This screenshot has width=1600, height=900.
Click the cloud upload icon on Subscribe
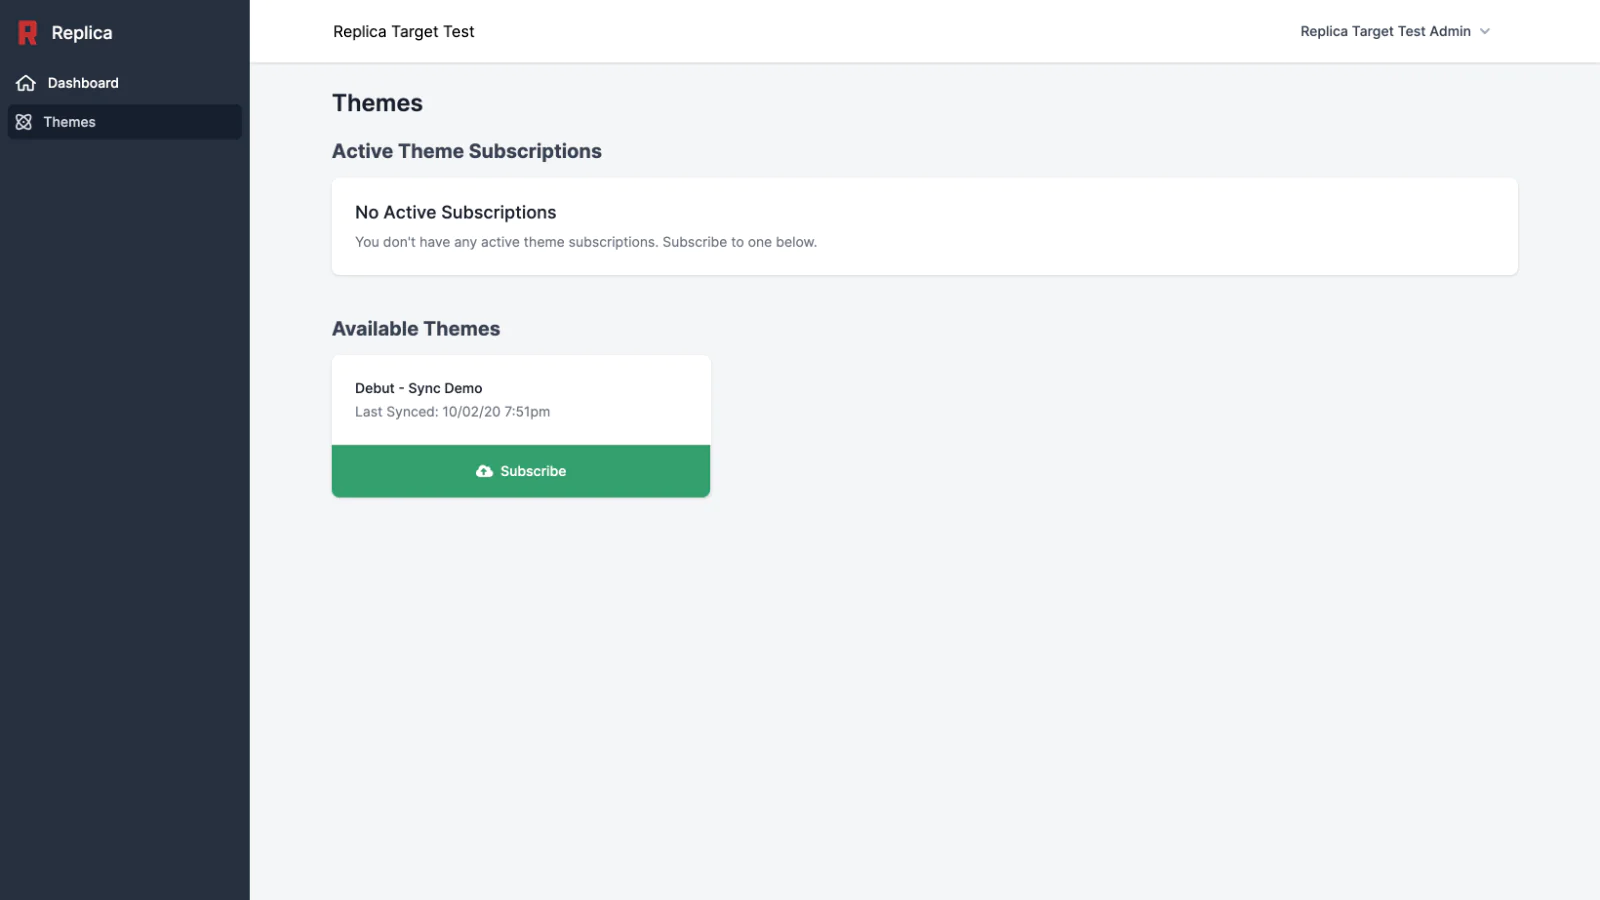coord(484,471)
